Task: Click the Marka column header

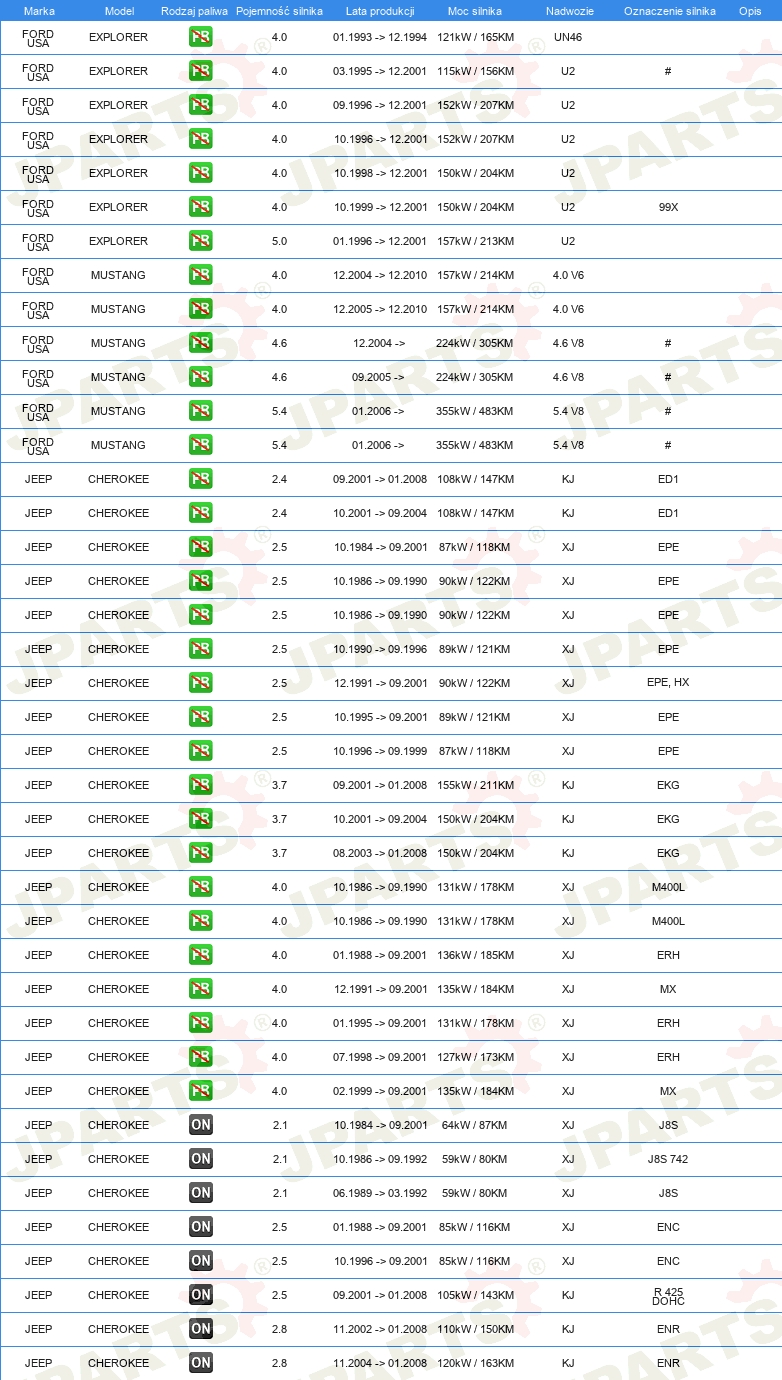Action: (x=39, y=11)
